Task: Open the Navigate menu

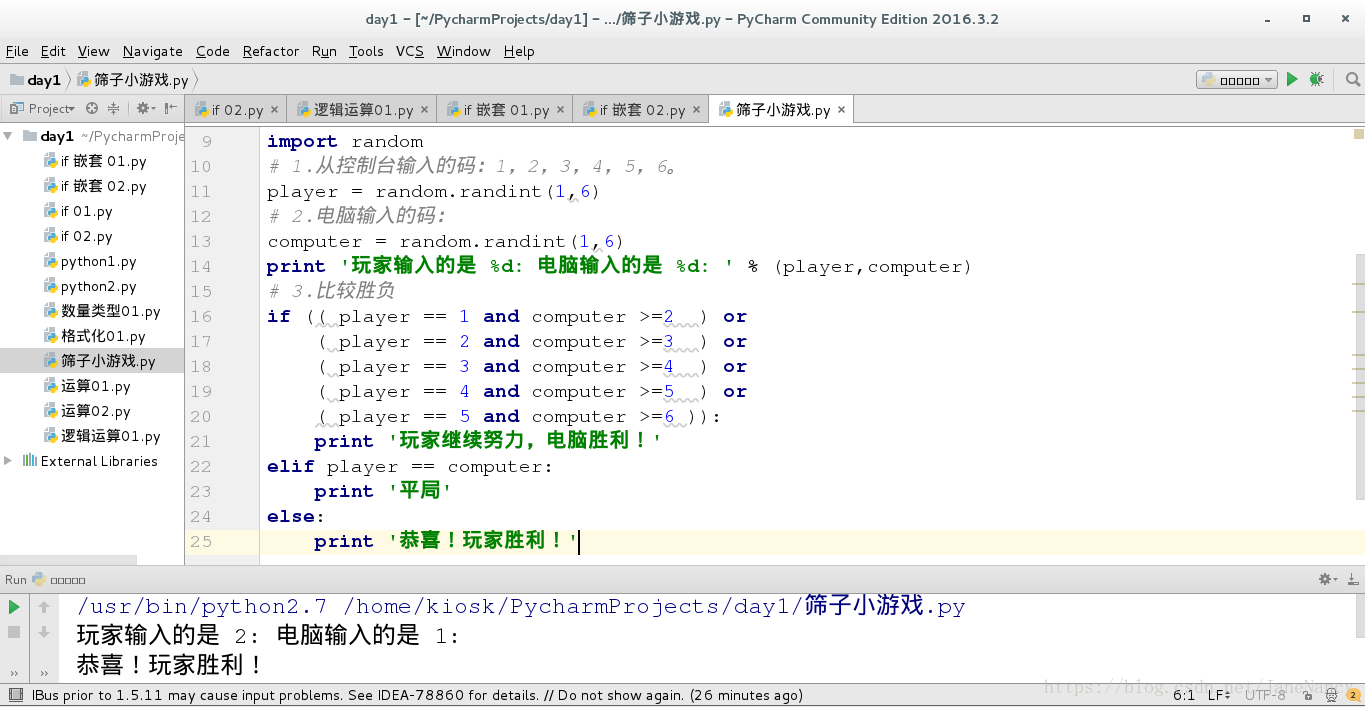Action: point(153,51)
